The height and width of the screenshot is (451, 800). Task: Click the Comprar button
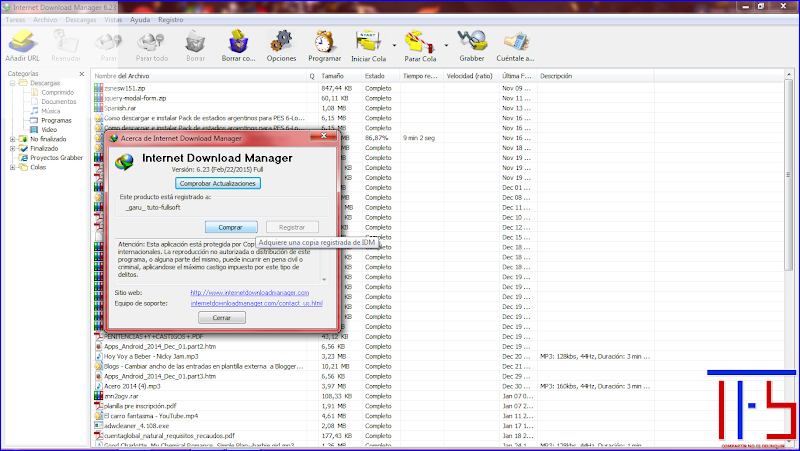coord(231,228)
